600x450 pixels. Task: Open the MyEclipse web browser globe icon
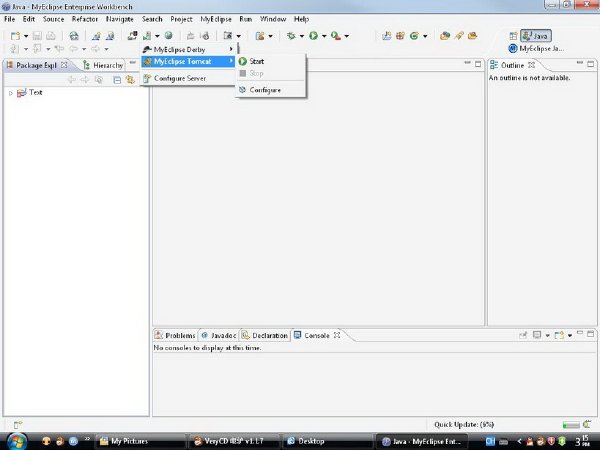point(74,36)
